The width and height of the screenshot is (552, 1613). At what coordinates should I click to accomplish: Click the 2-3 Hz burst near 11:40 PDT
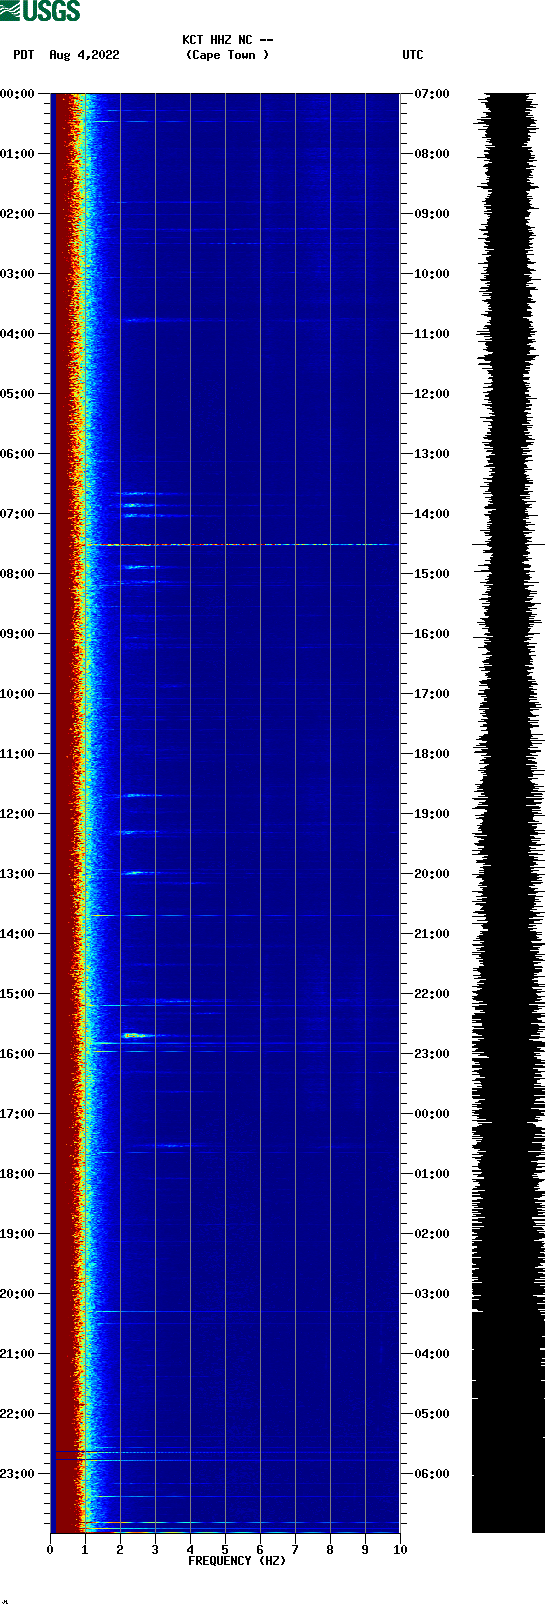[x=136, y=796]
